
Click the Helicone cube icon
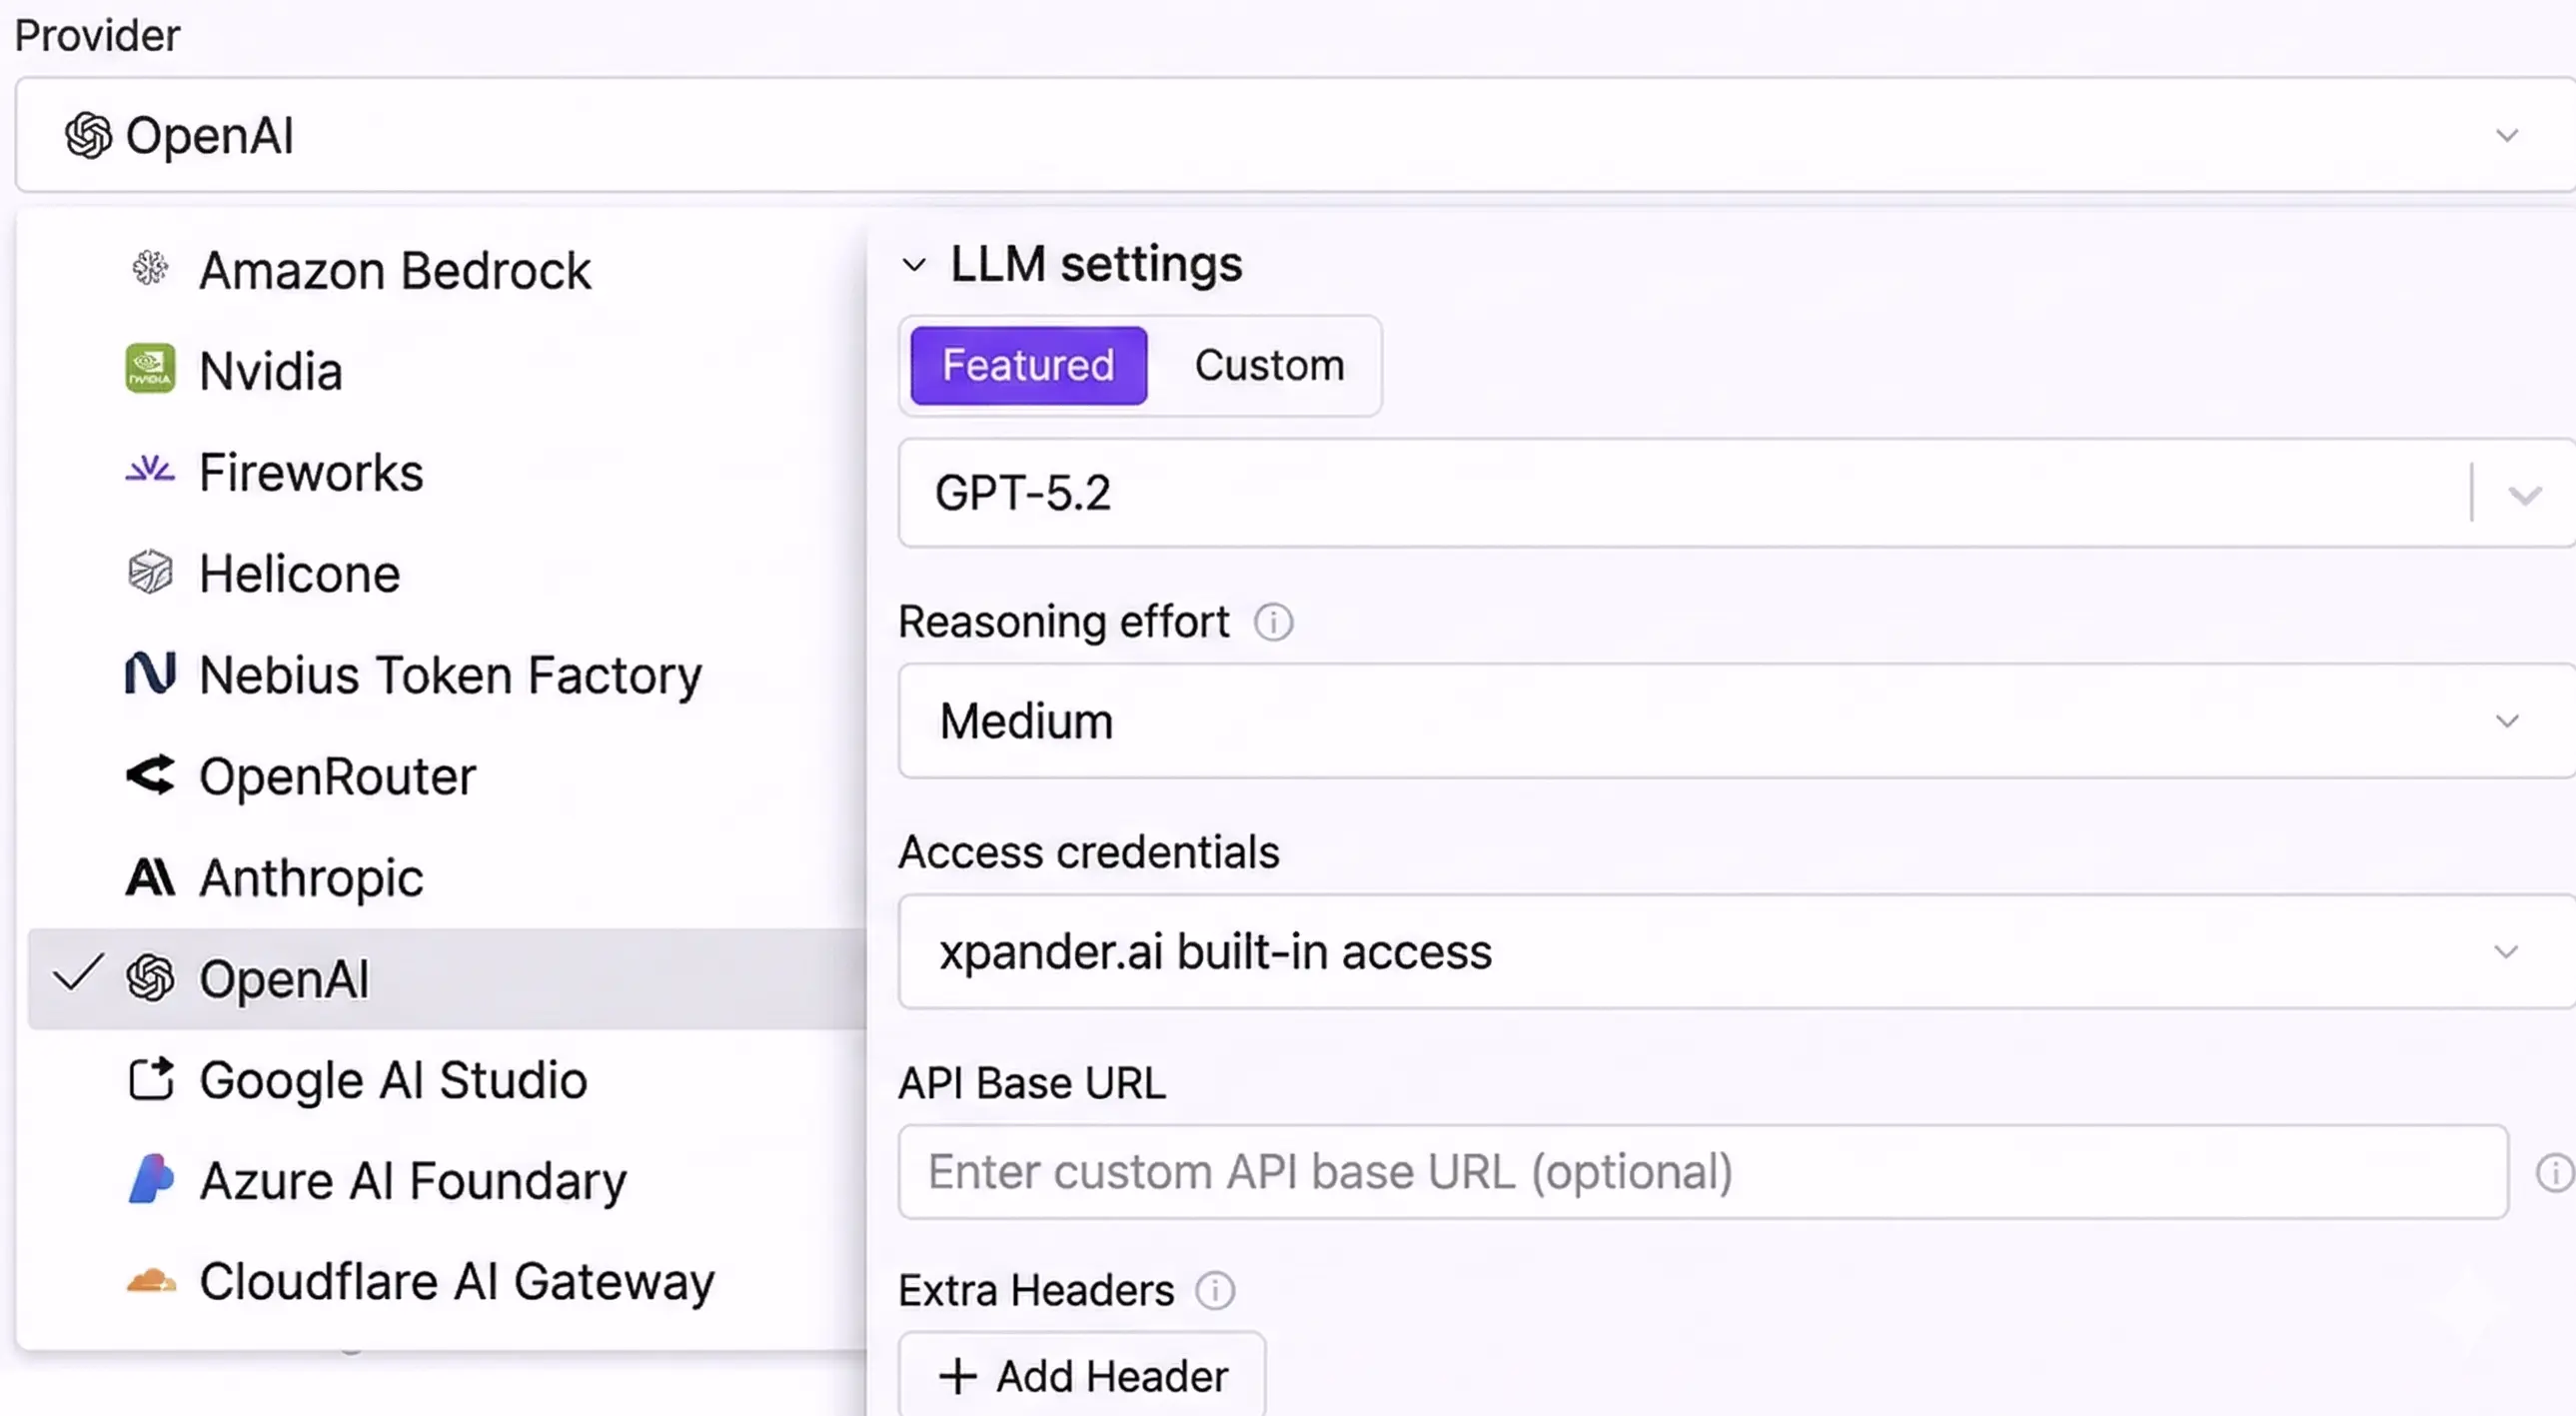click(150, 572)
